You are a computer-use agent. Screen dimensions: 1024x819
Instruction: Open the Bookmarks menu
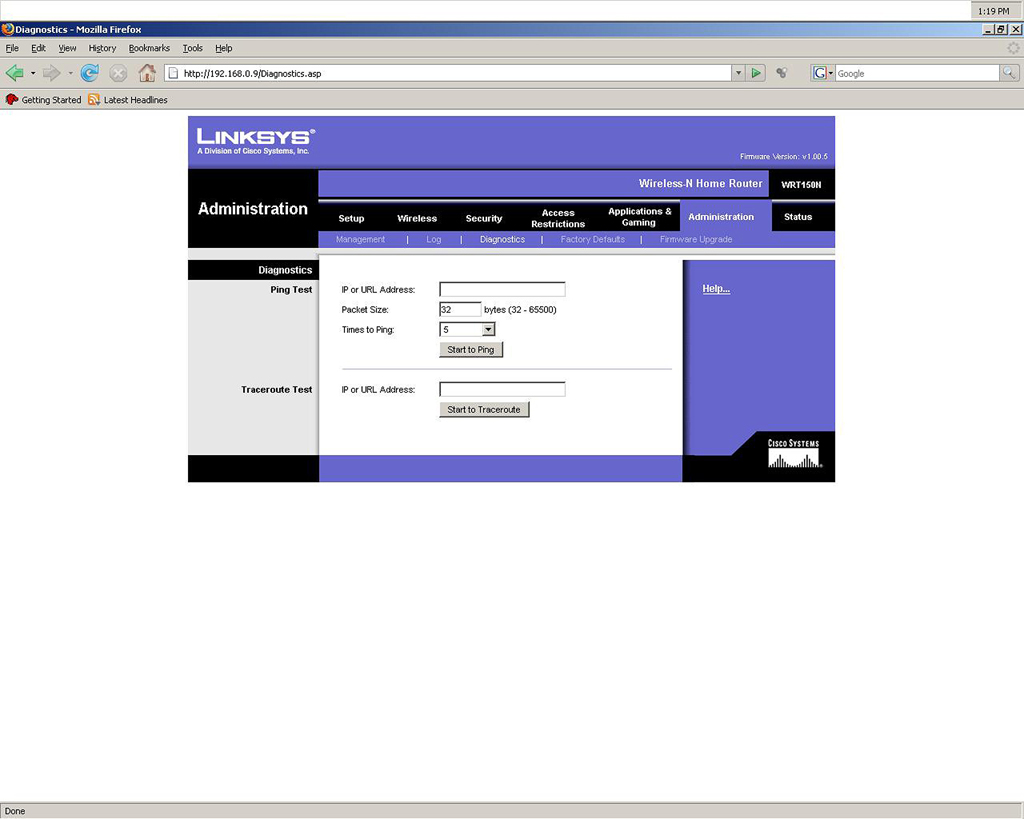pyautogui.click(x=149, y=48)
